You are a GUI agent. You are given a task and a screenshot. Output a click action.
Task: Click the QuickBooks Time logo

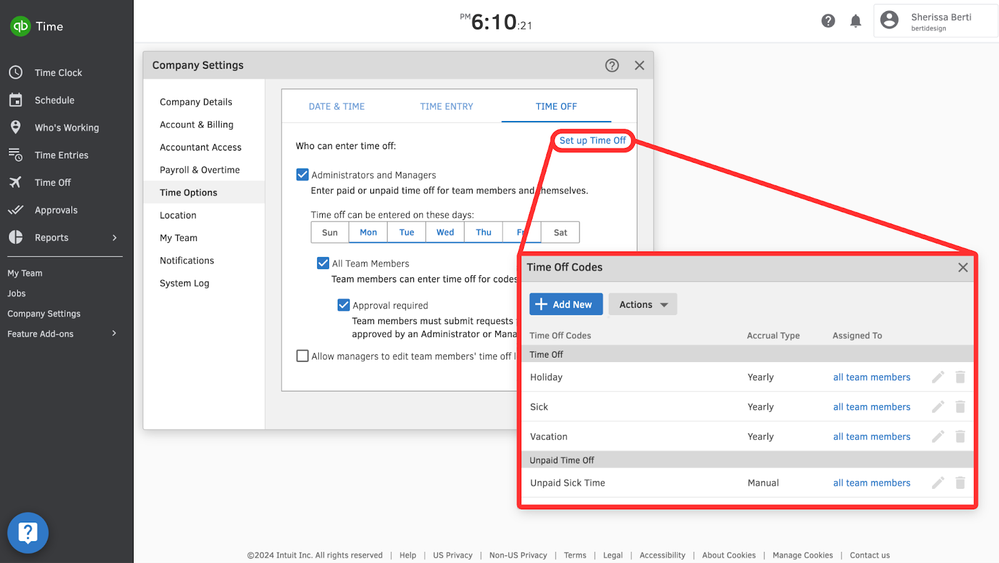point(36,26)
